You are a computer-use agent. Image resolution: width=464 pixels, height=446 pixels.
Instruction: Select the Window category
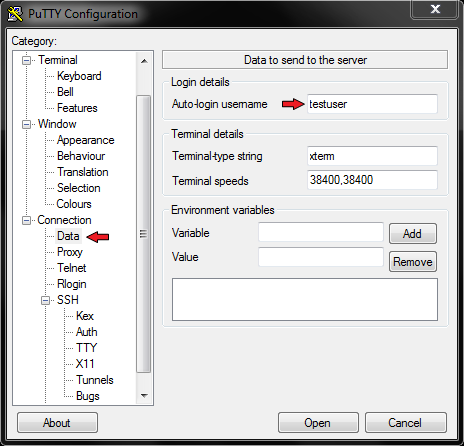[57, 124]
